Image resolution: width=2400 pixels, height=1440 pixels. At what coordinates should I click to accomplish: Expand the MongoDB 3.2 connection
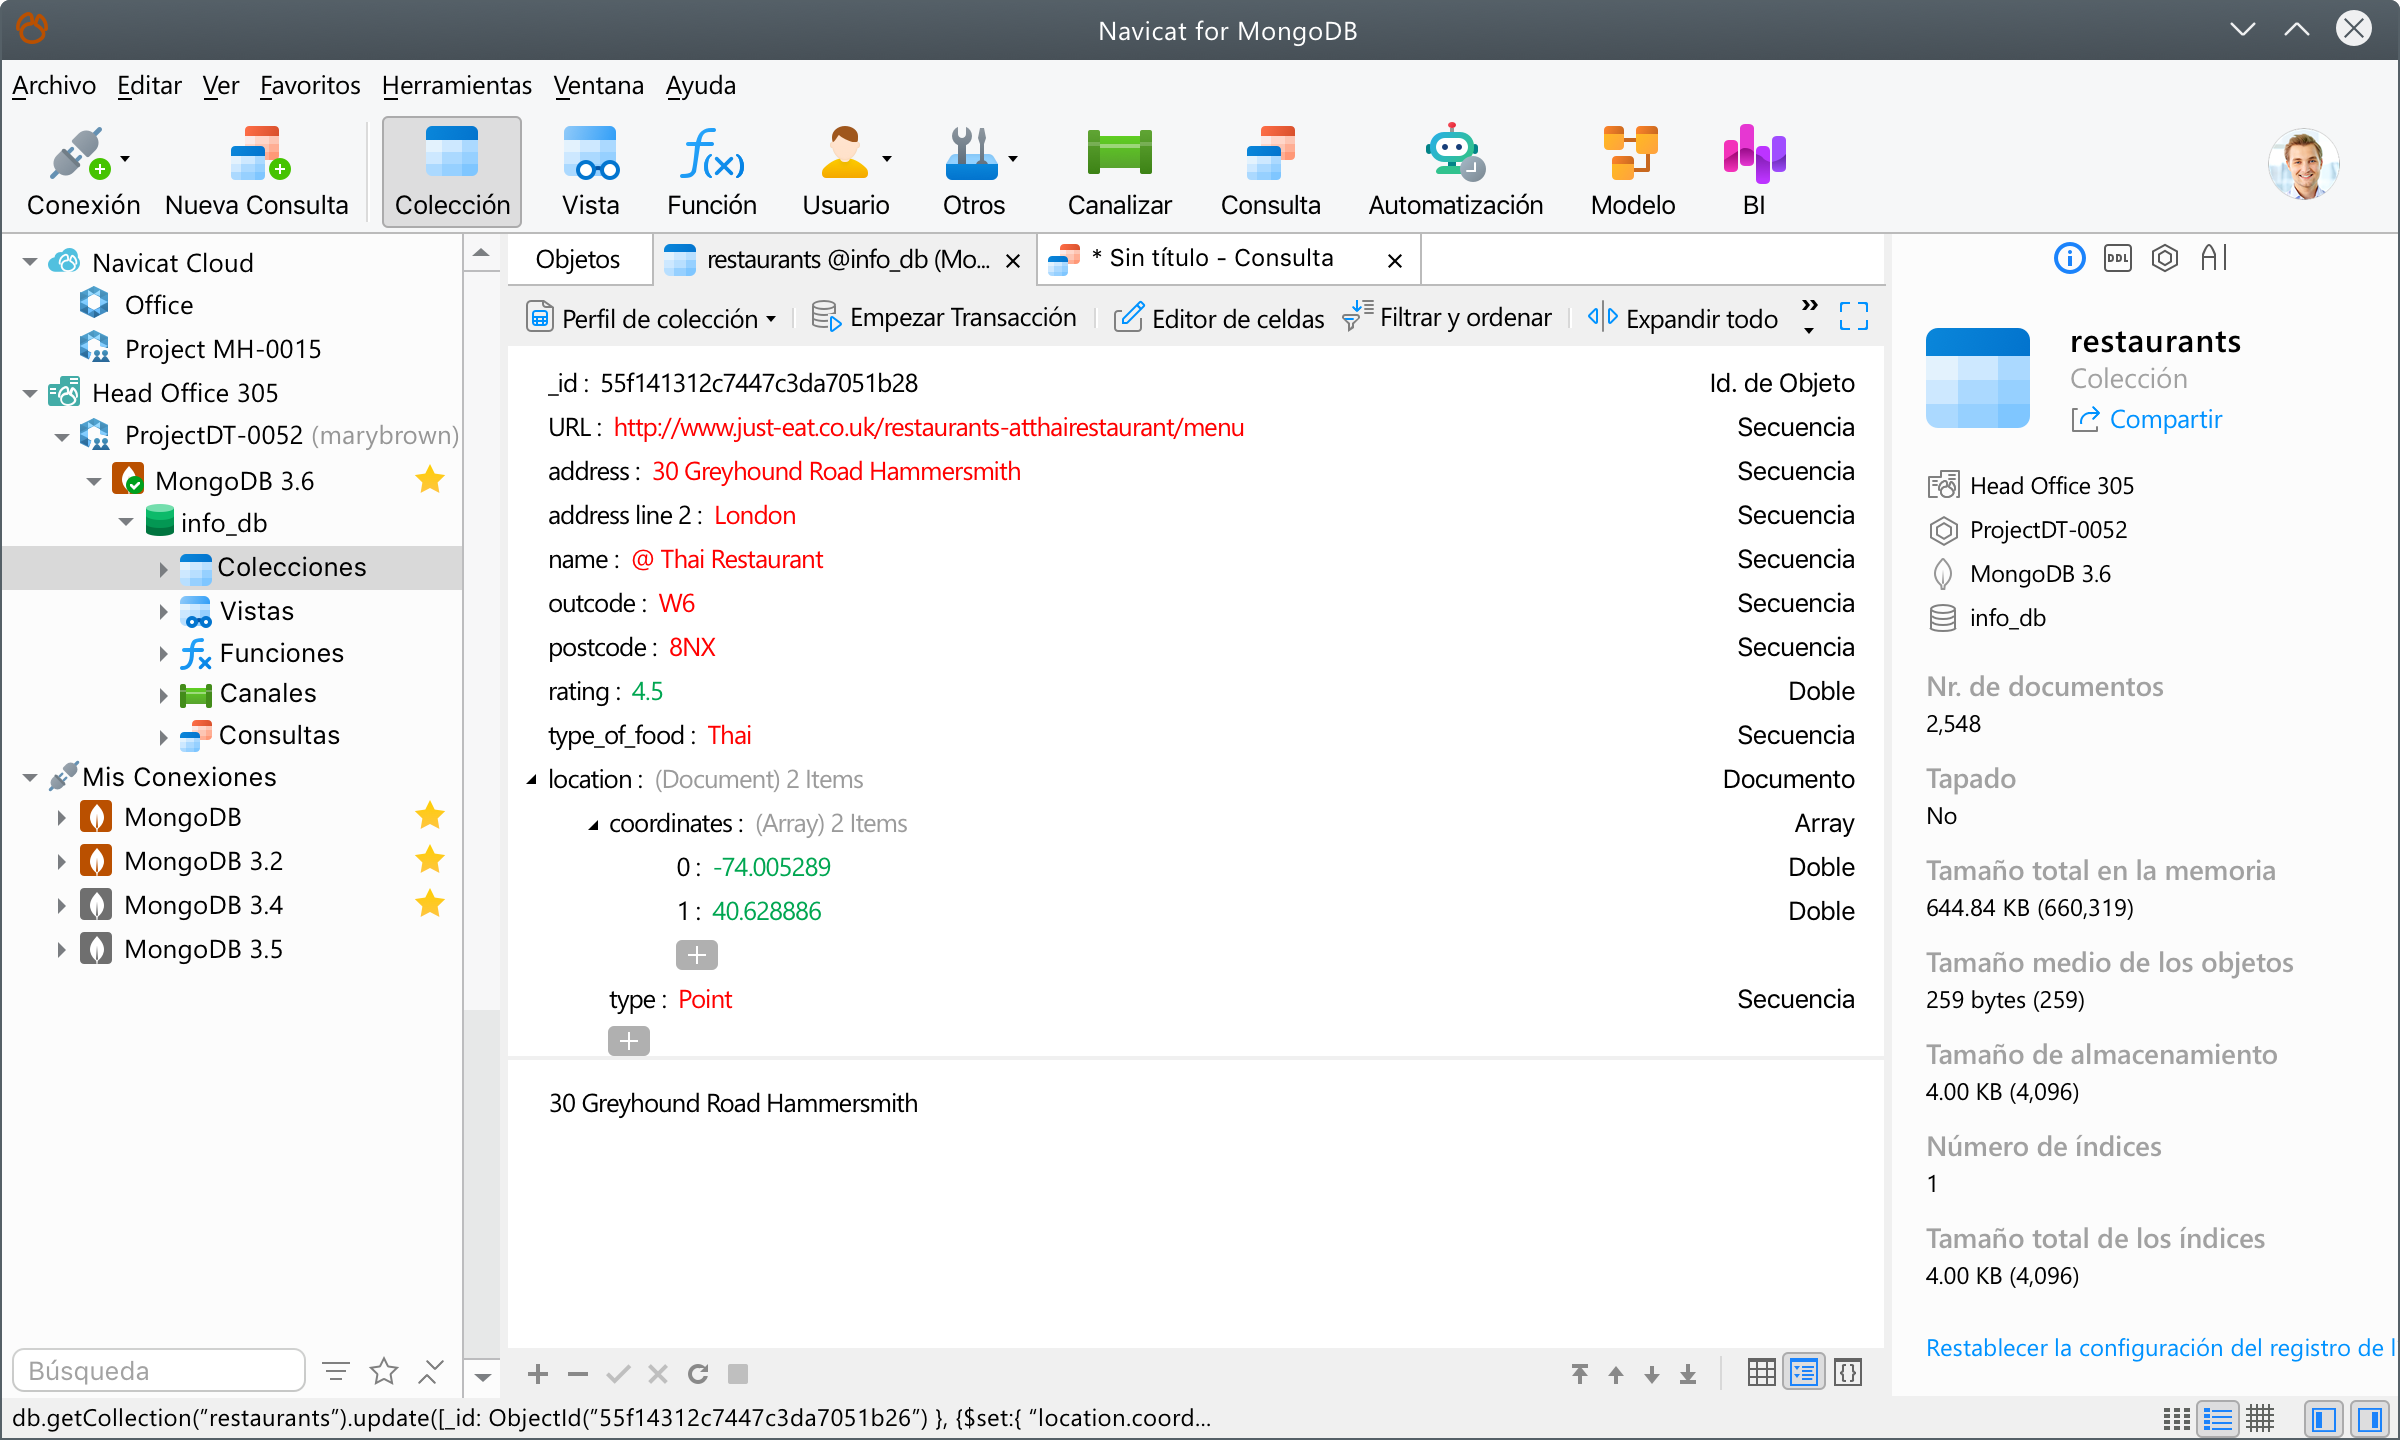pos(61,861)
